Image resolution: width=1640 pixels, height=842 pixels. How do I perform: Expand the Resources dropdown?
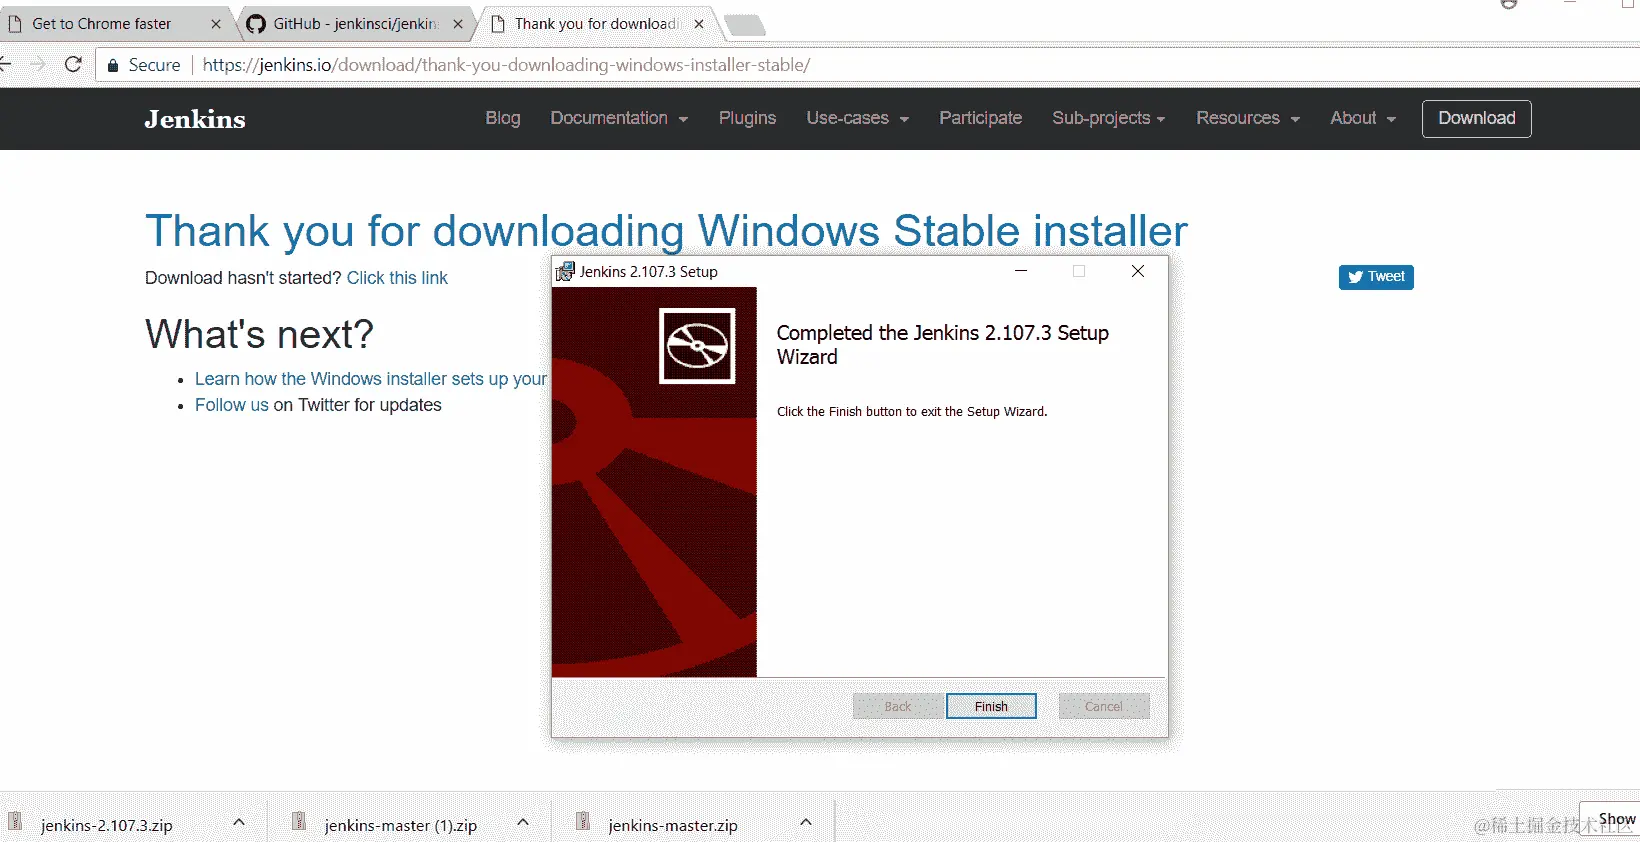[1248, 118]
